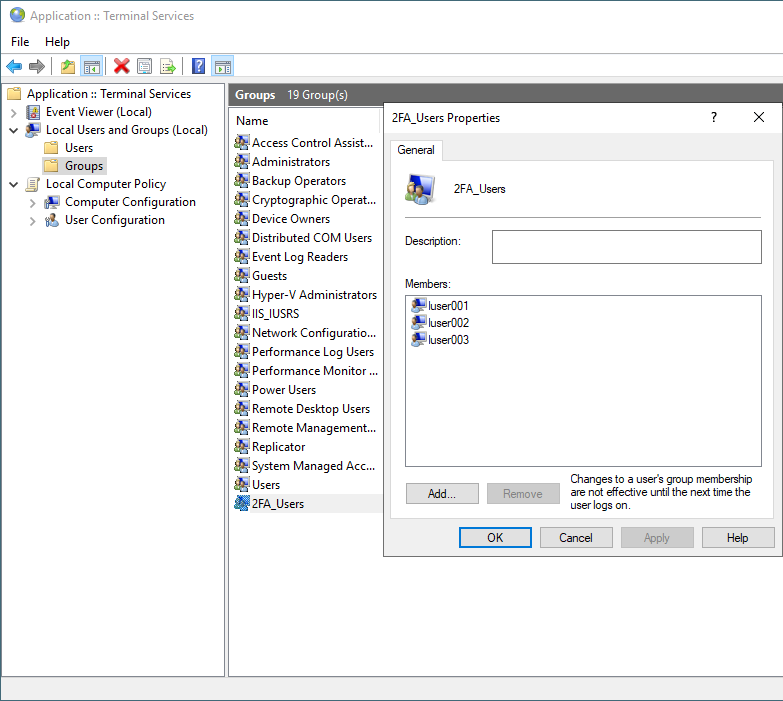The image size is (783, 701).
Task: Click the Description text field
Action: 626,247
